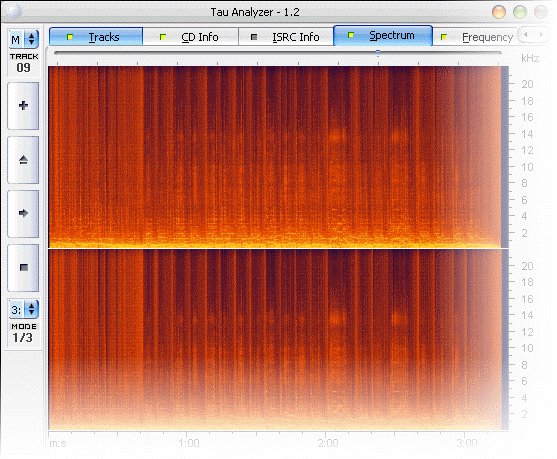Open the CD Info tab
557x459 pixels.
click(x=191, y=37)
